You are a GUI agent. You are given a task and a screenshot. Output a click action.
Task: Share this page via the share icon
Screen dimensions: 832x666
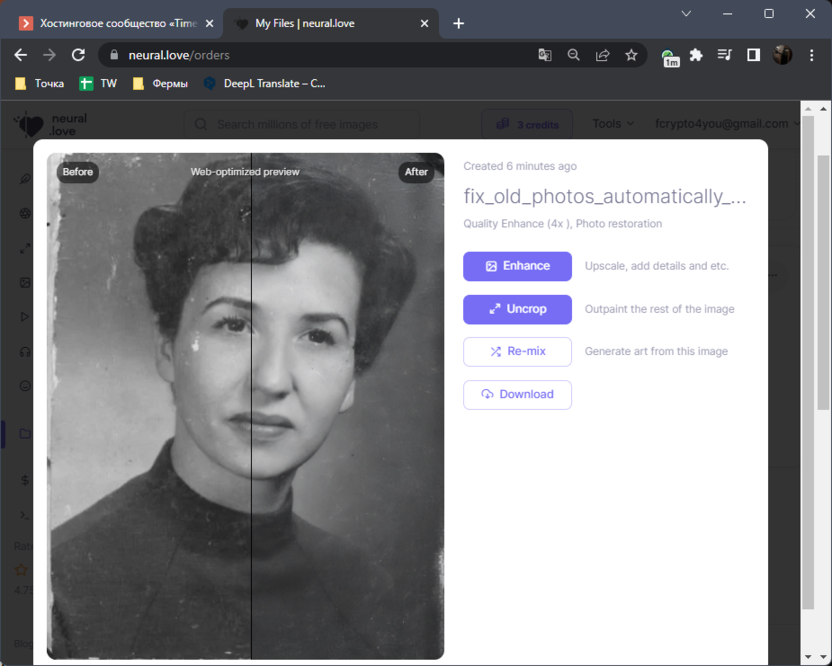(x=603, y=56)
